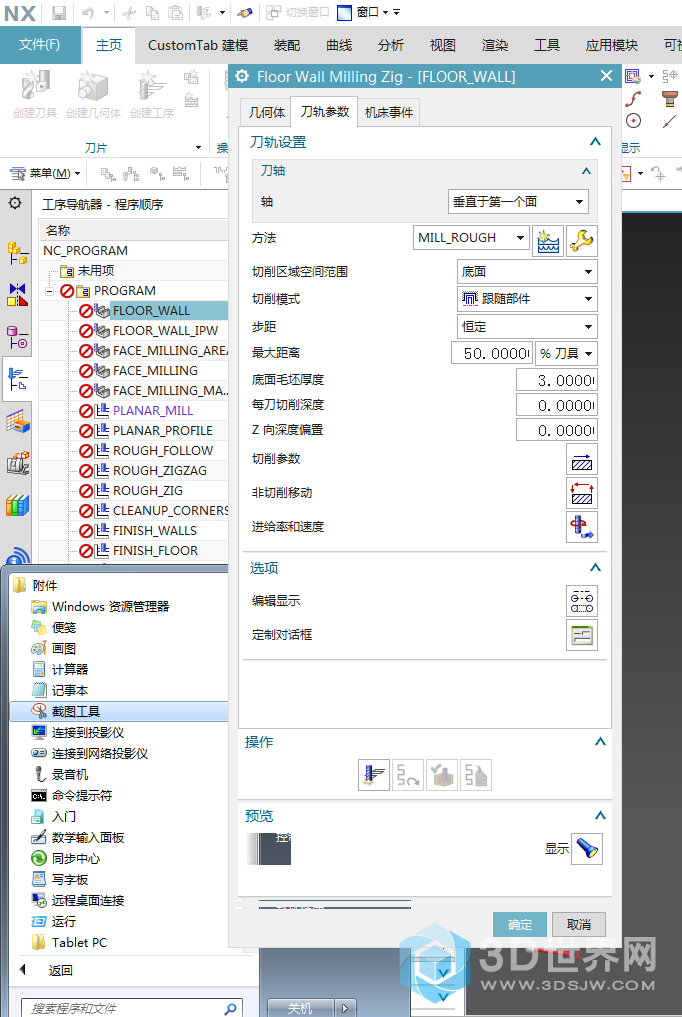682x1017 pixels.
Task: Click the Paste clipboard icon
Action: click(175, 12)
